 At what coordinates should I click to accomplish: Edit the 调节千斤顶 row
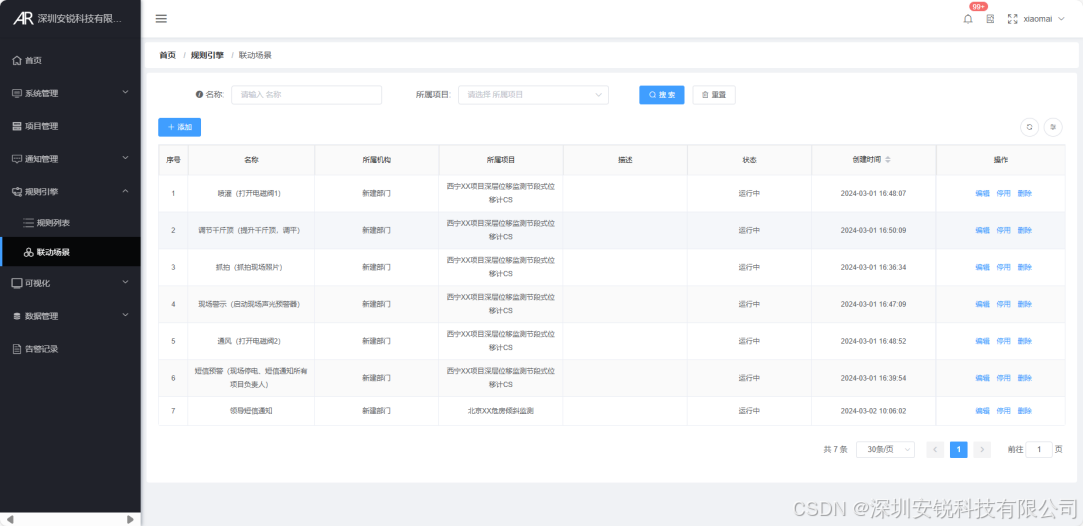click(x=982, y=230)
